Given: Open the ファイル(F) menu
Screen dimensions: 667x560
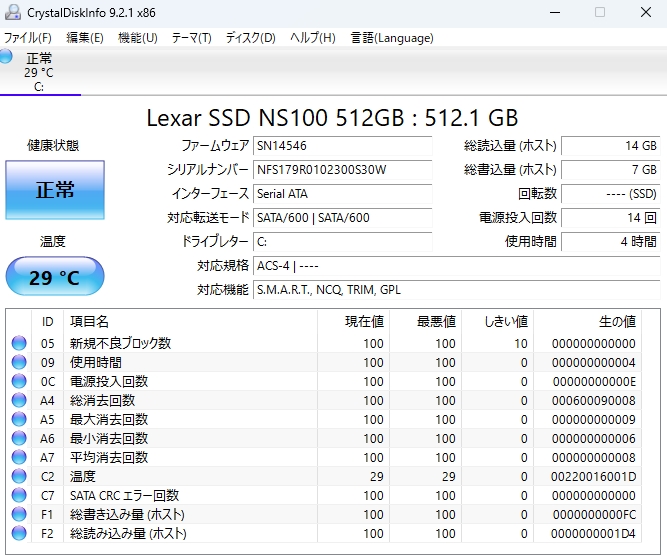Looking at the screenshot, I should (x=28, y=38).
